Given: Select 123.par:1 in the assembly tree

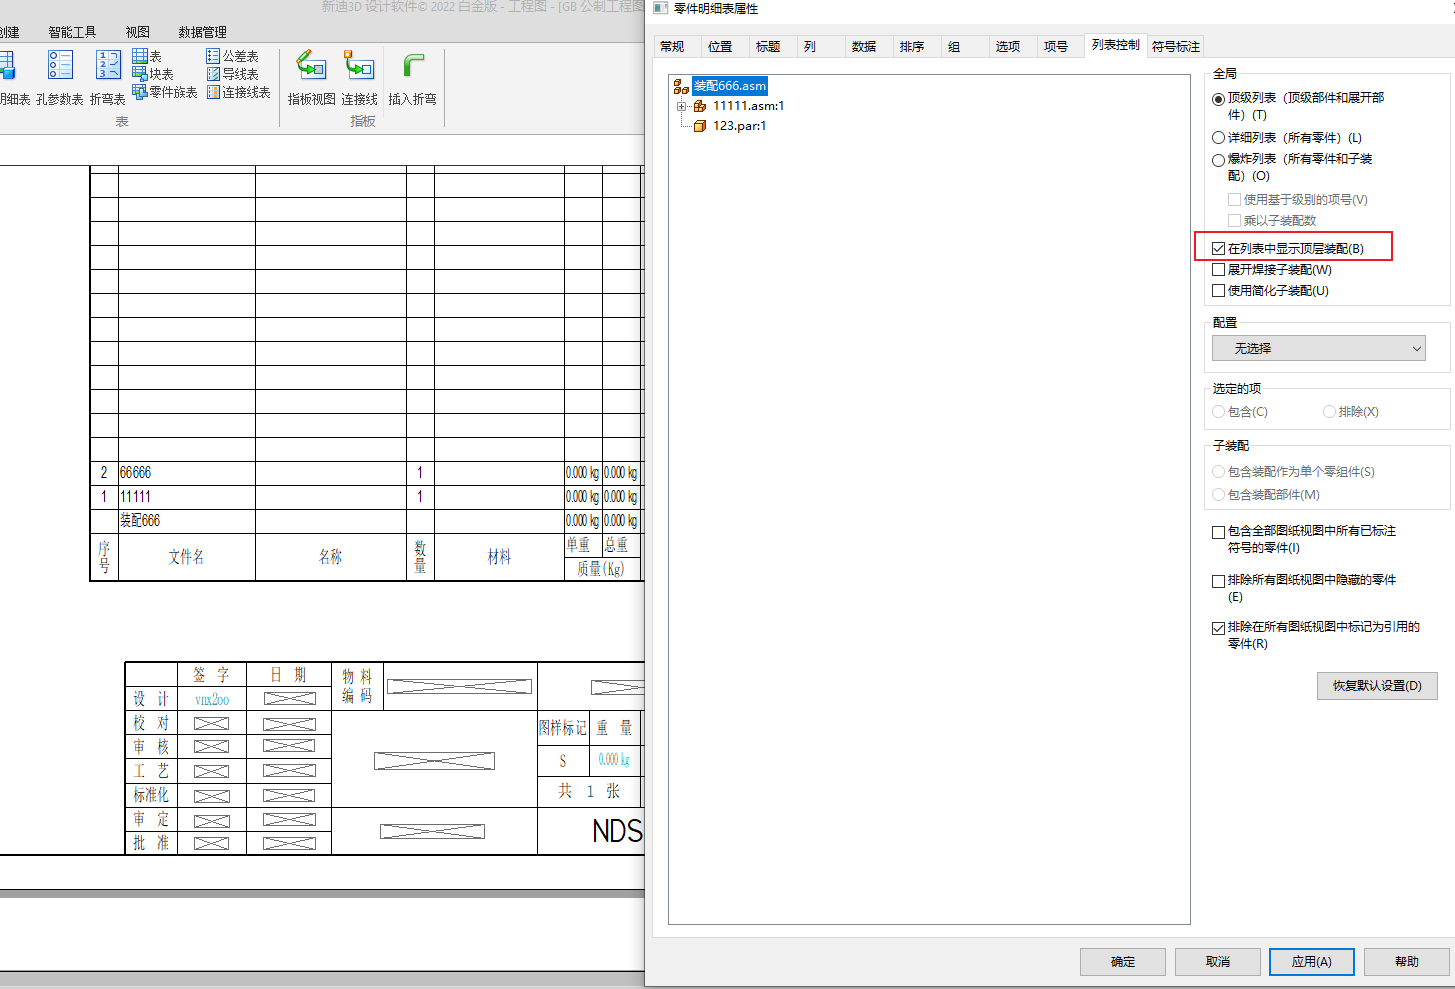Looking at the screenshot, I should (x=739, y=126).
